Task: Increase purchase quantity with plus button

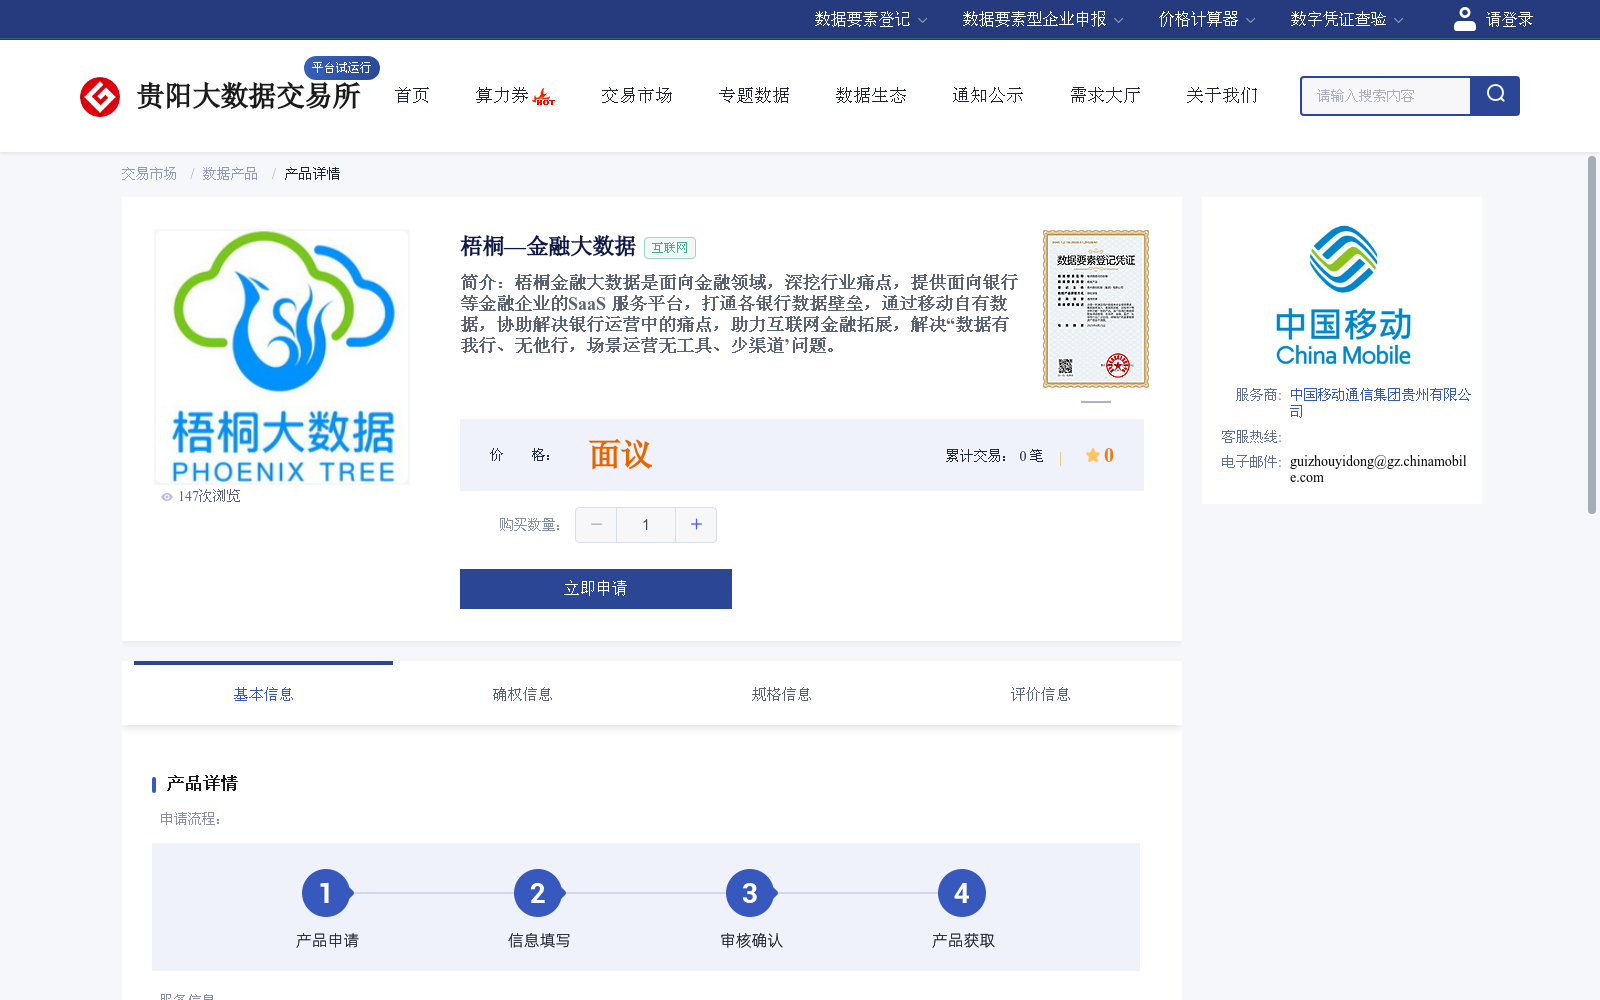Action: (696, 525)
